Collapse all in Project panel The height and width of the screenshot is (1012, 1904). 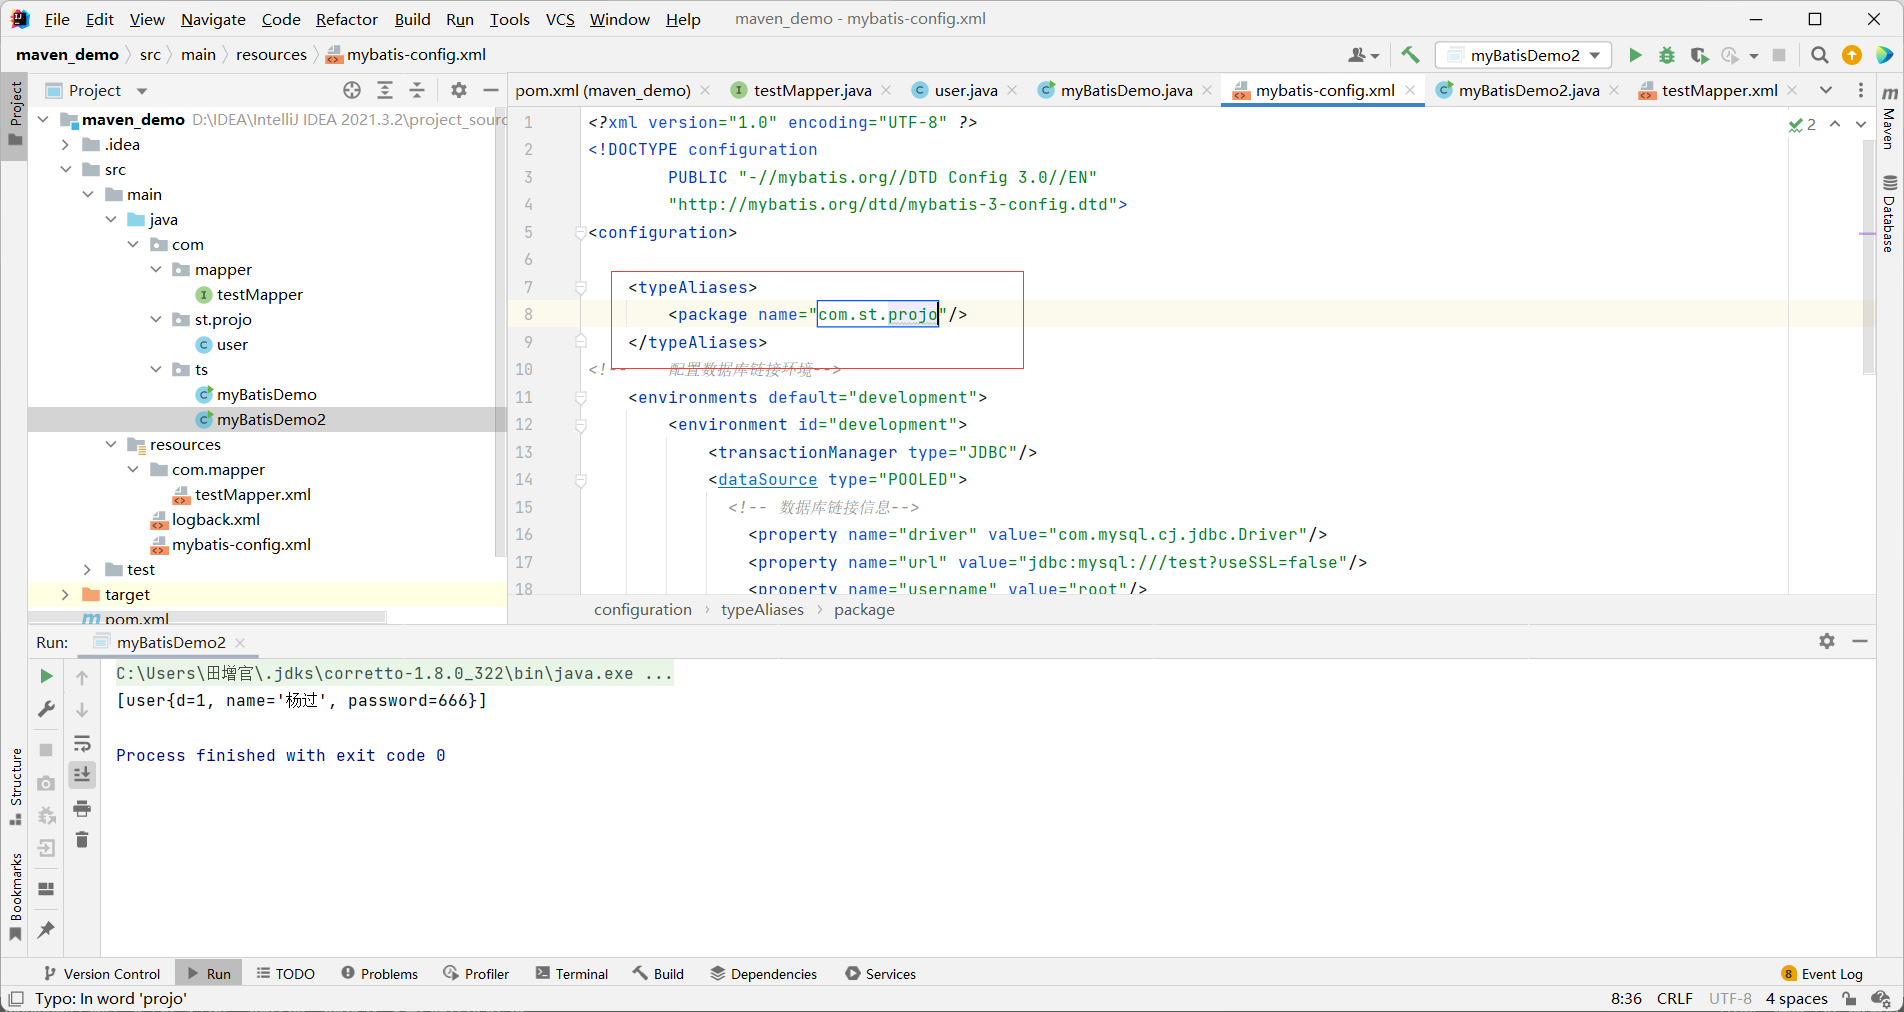417,90
